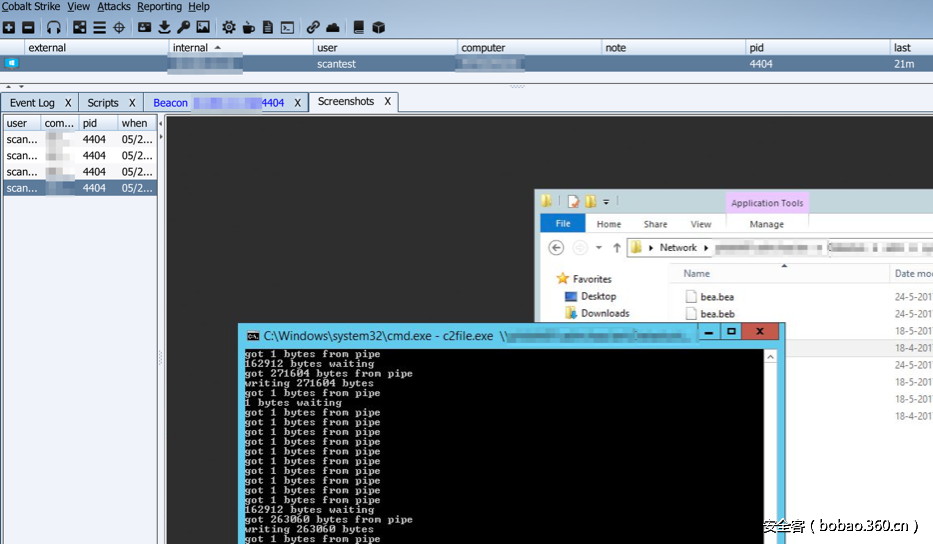Open Manage Web Server cloud icon
Viewport: 933px width, 544px height.
pyautogui.click(x=333, y=27)
